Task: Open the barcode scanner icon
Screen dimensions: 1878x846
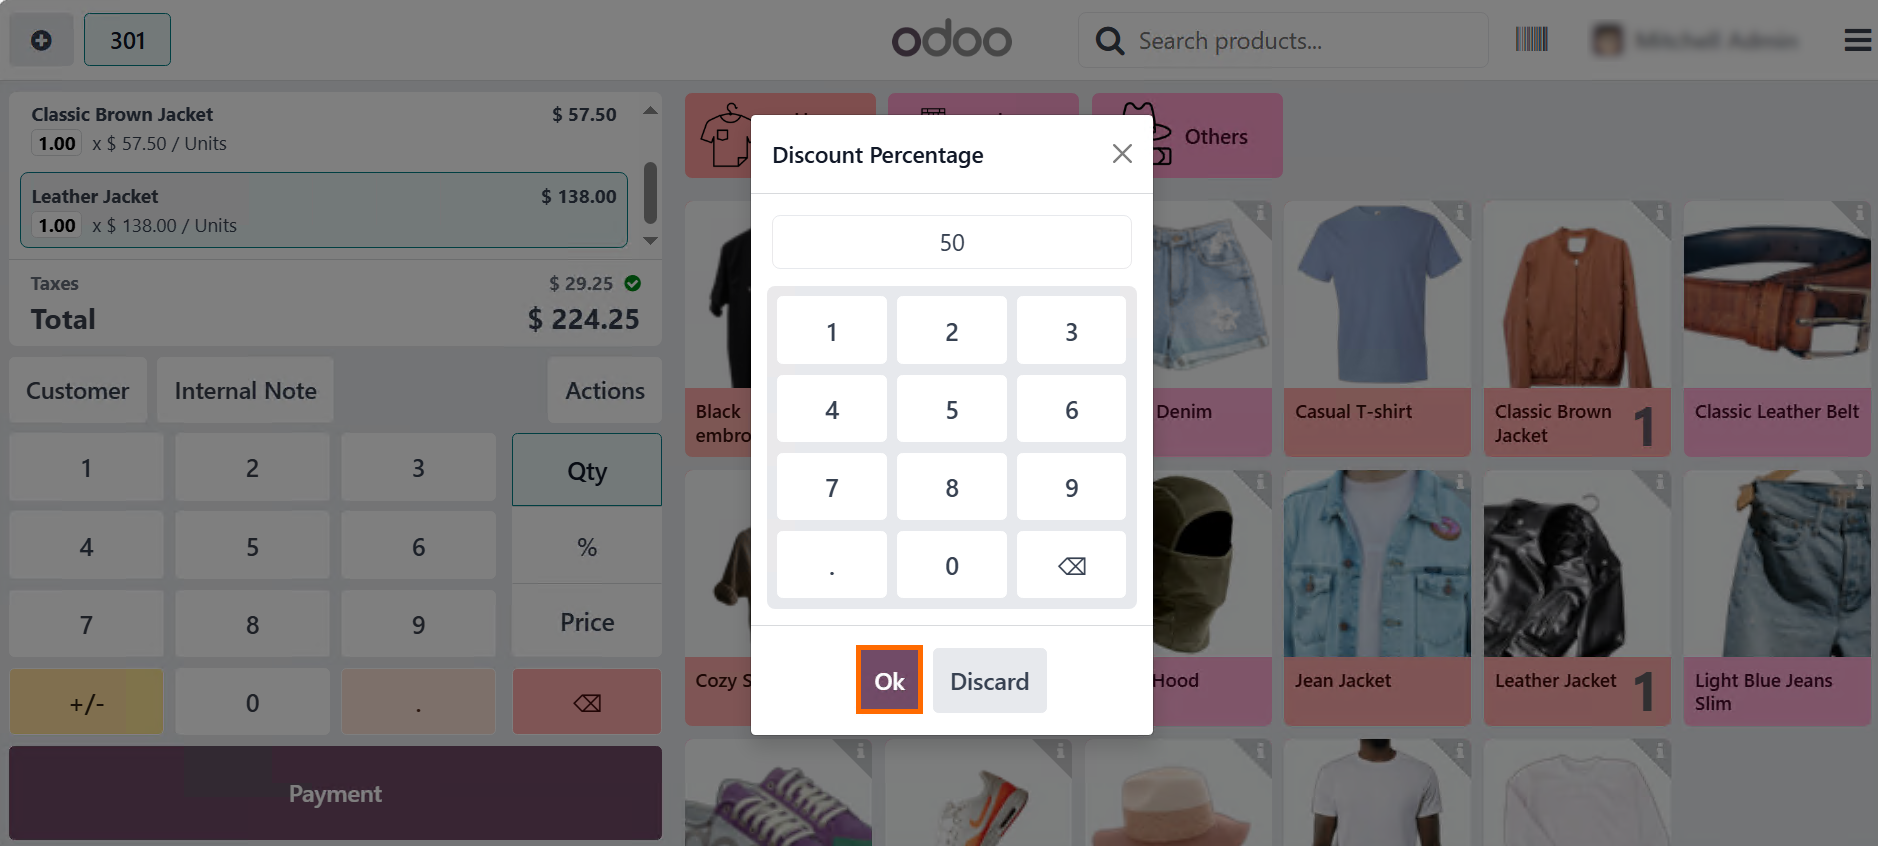Action: point(1531,40)
